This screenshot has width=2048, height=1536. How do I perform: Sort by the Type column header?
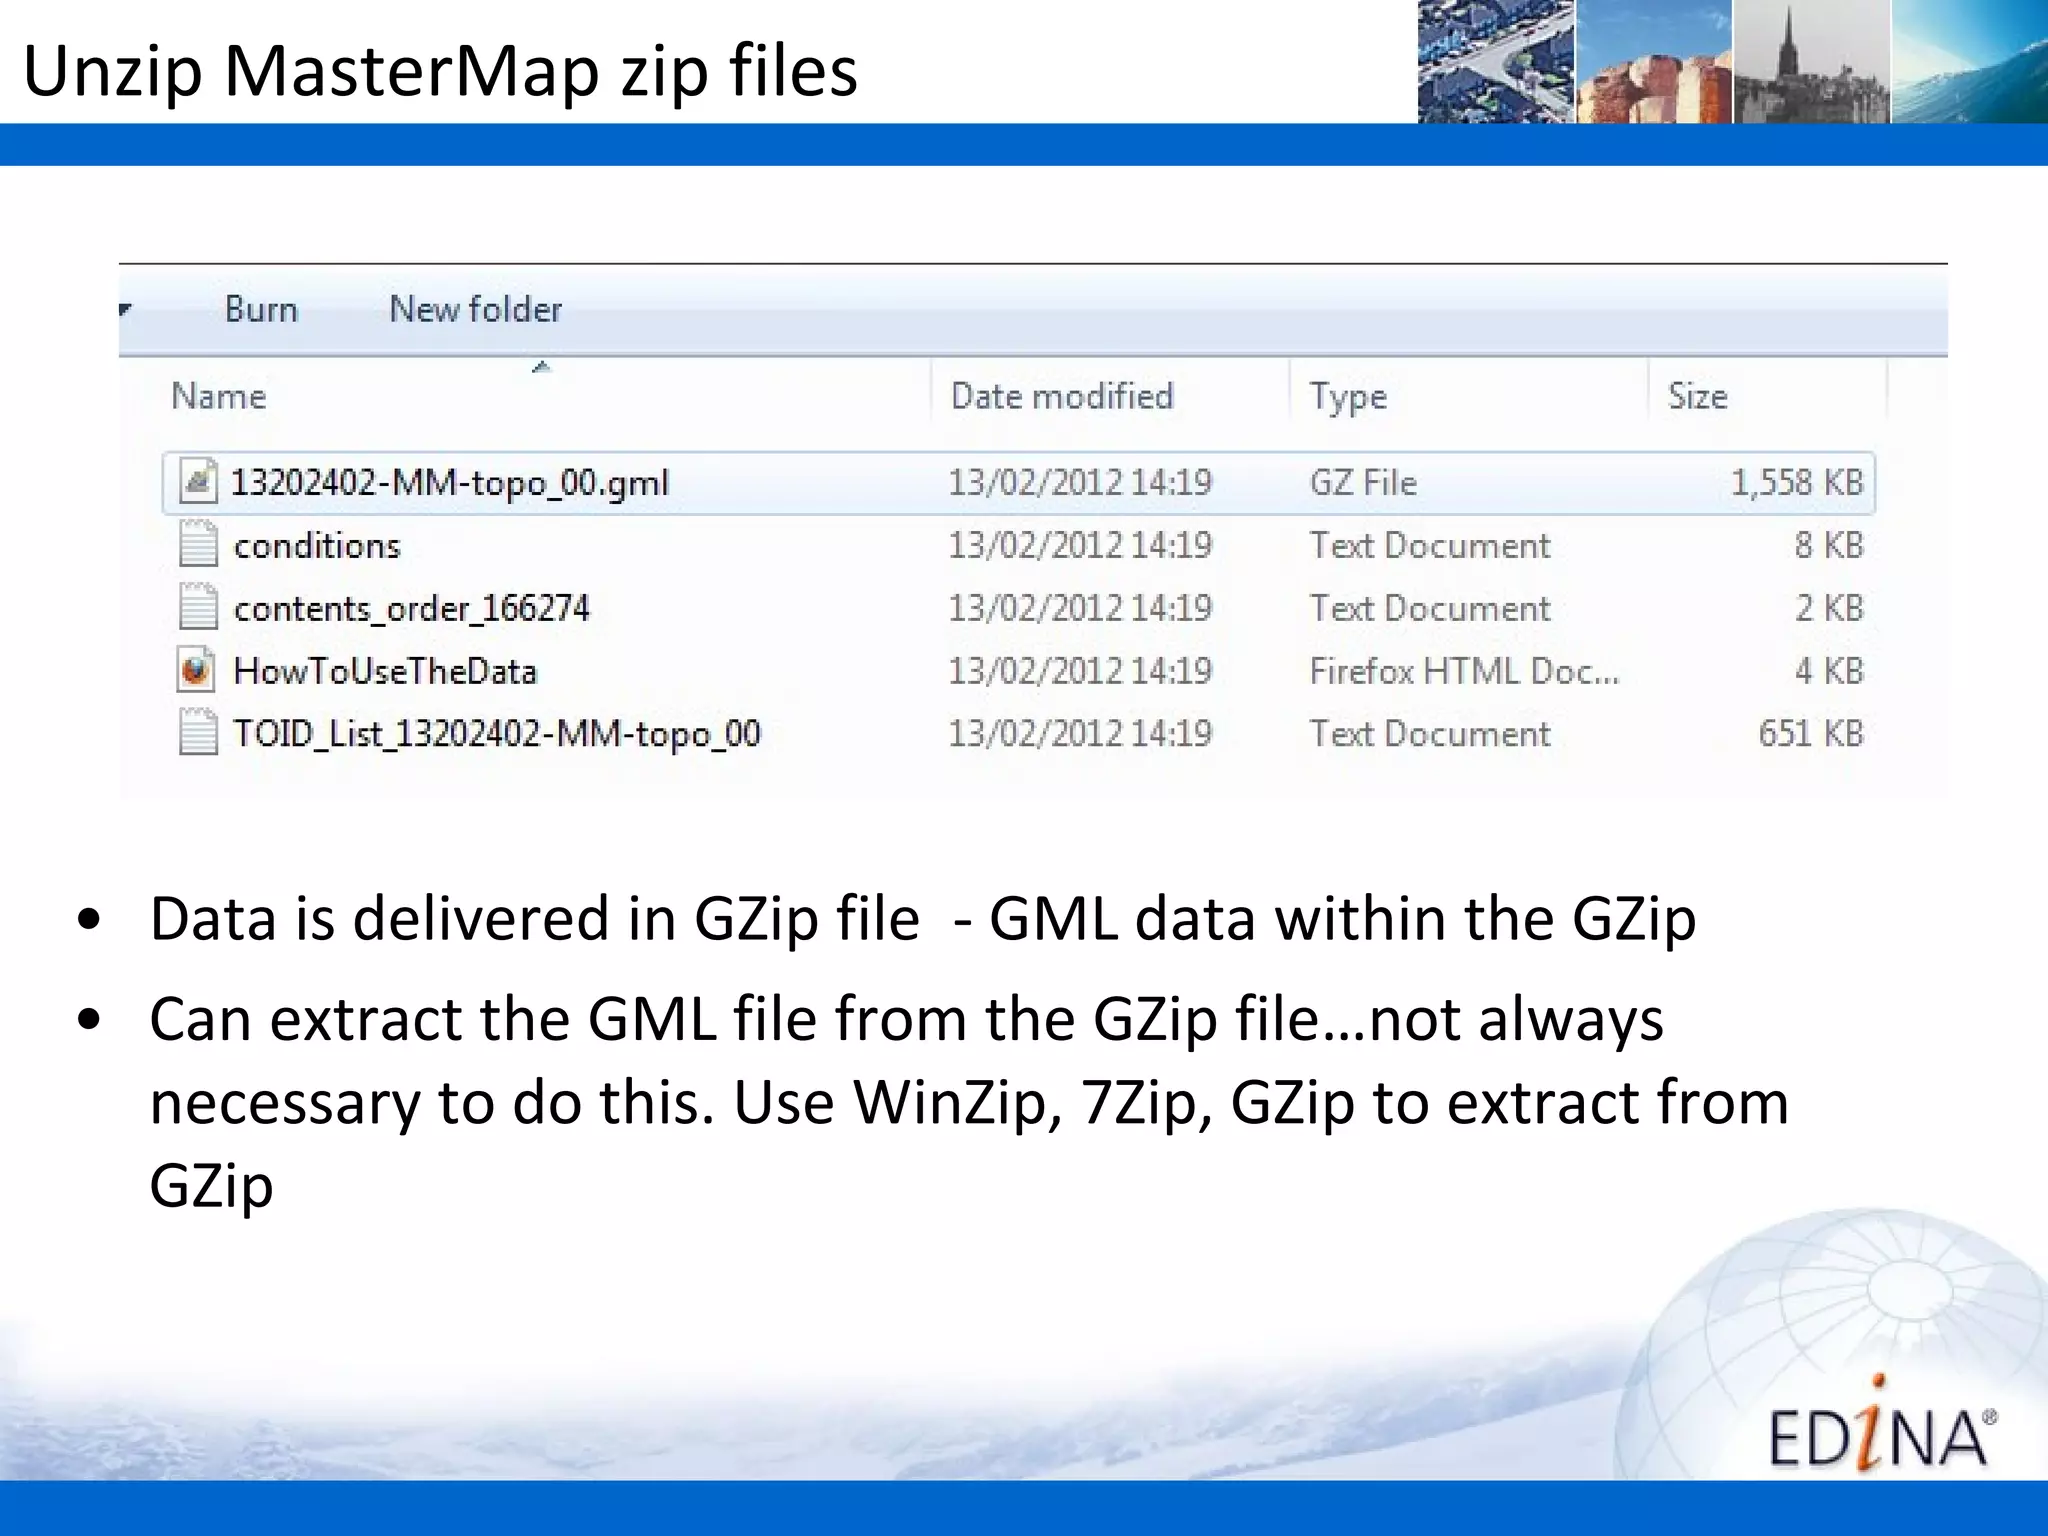click(1349, 397)
